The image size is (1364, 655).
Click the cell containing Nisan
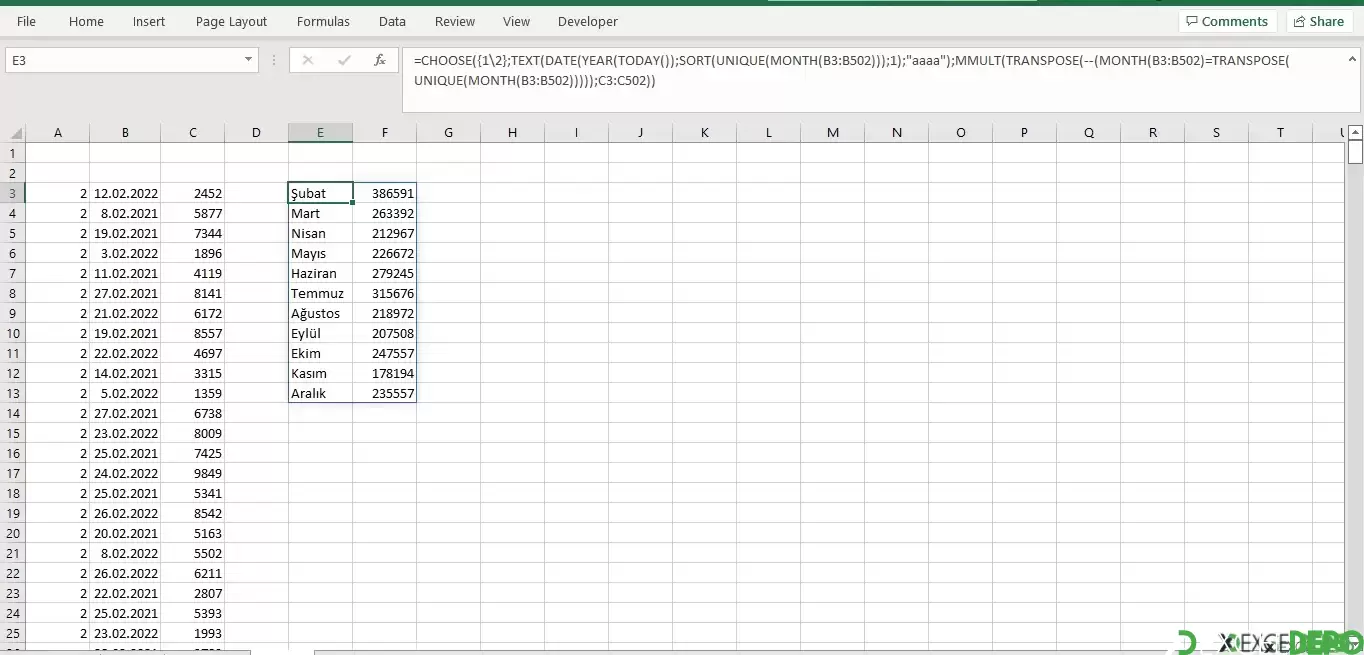coord(320,233)
